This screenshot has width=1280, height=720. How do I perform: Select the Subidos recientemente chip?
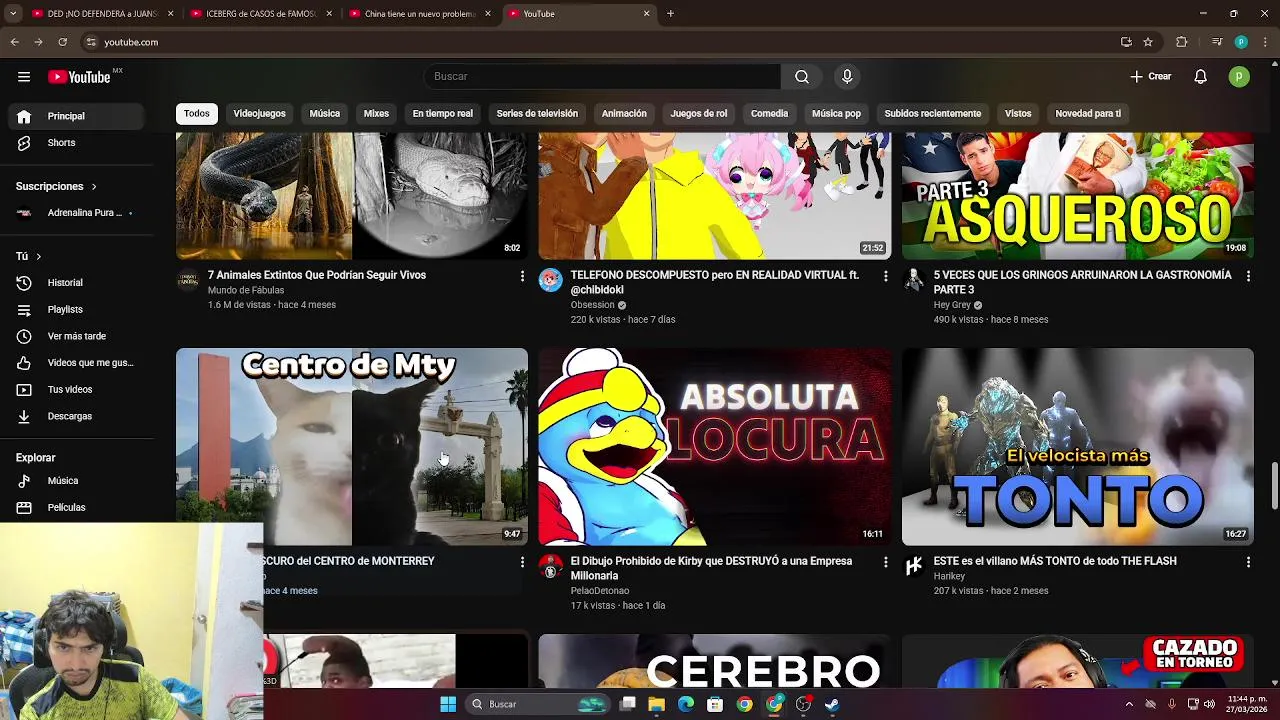pos(933,113)
